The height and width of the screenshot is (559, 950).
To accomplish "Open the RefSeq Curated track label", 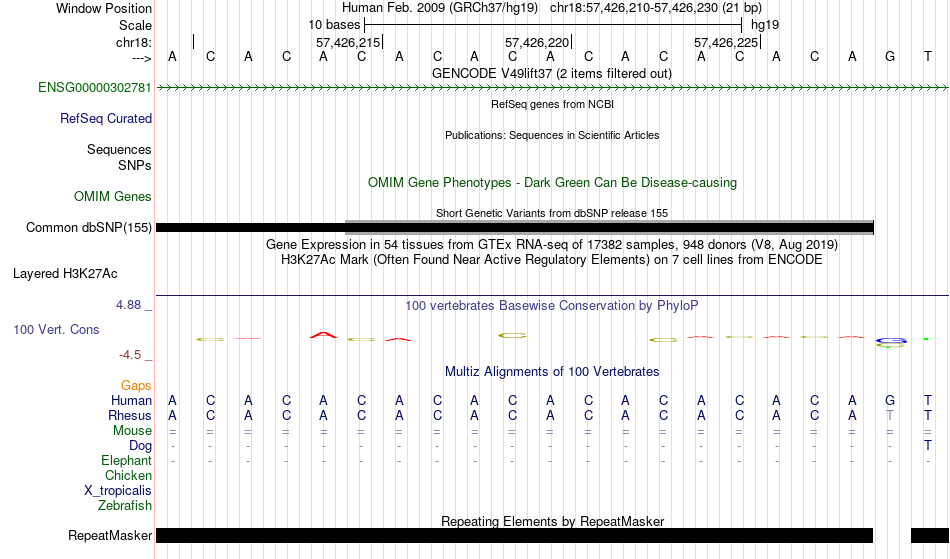I will (106, 119).
